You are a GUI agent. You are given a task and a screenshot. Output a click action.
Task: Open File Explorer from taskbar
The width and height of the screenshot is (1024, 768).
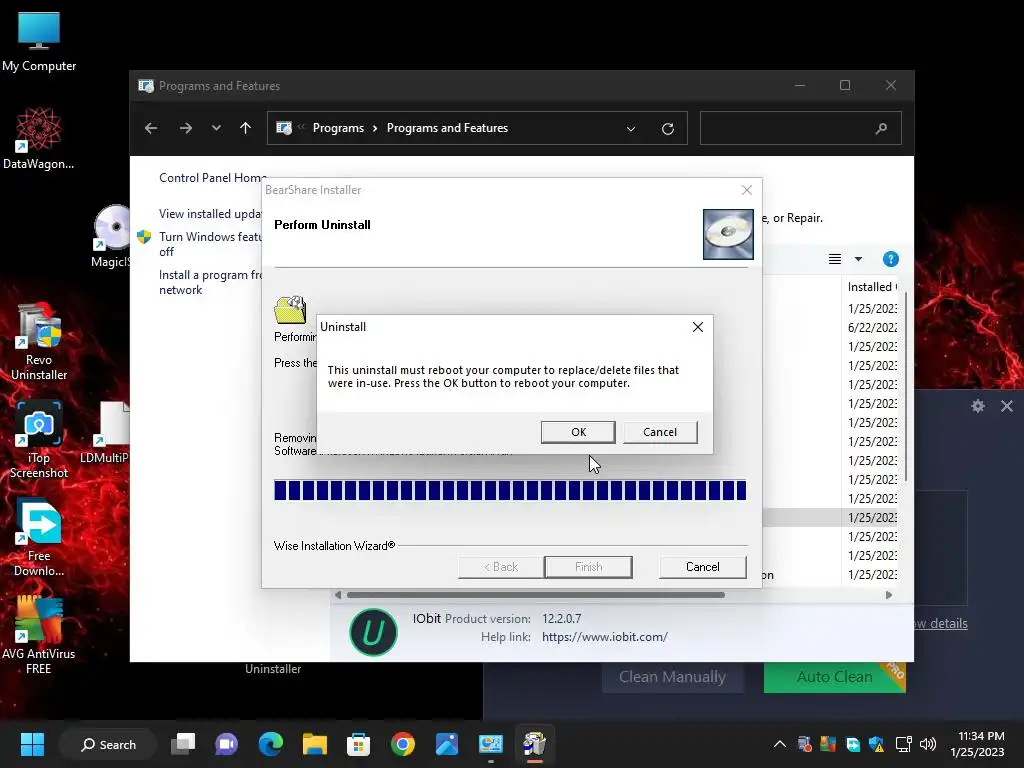pyautogui.click(x=314, y=744)
